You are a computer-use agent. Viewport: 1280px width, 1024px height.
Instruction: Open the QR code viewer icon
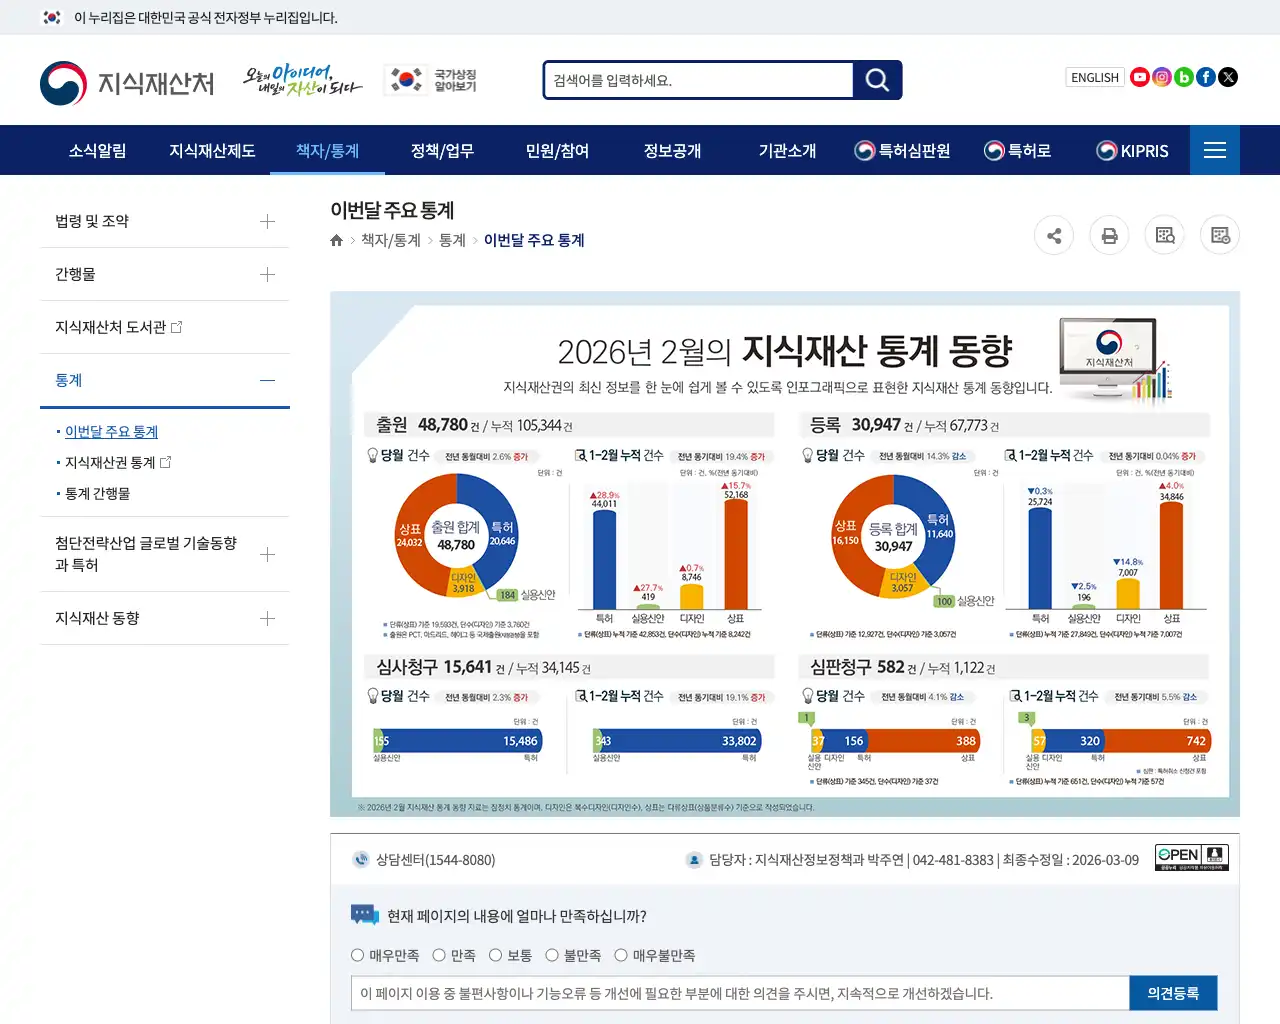pos(1164,235)
